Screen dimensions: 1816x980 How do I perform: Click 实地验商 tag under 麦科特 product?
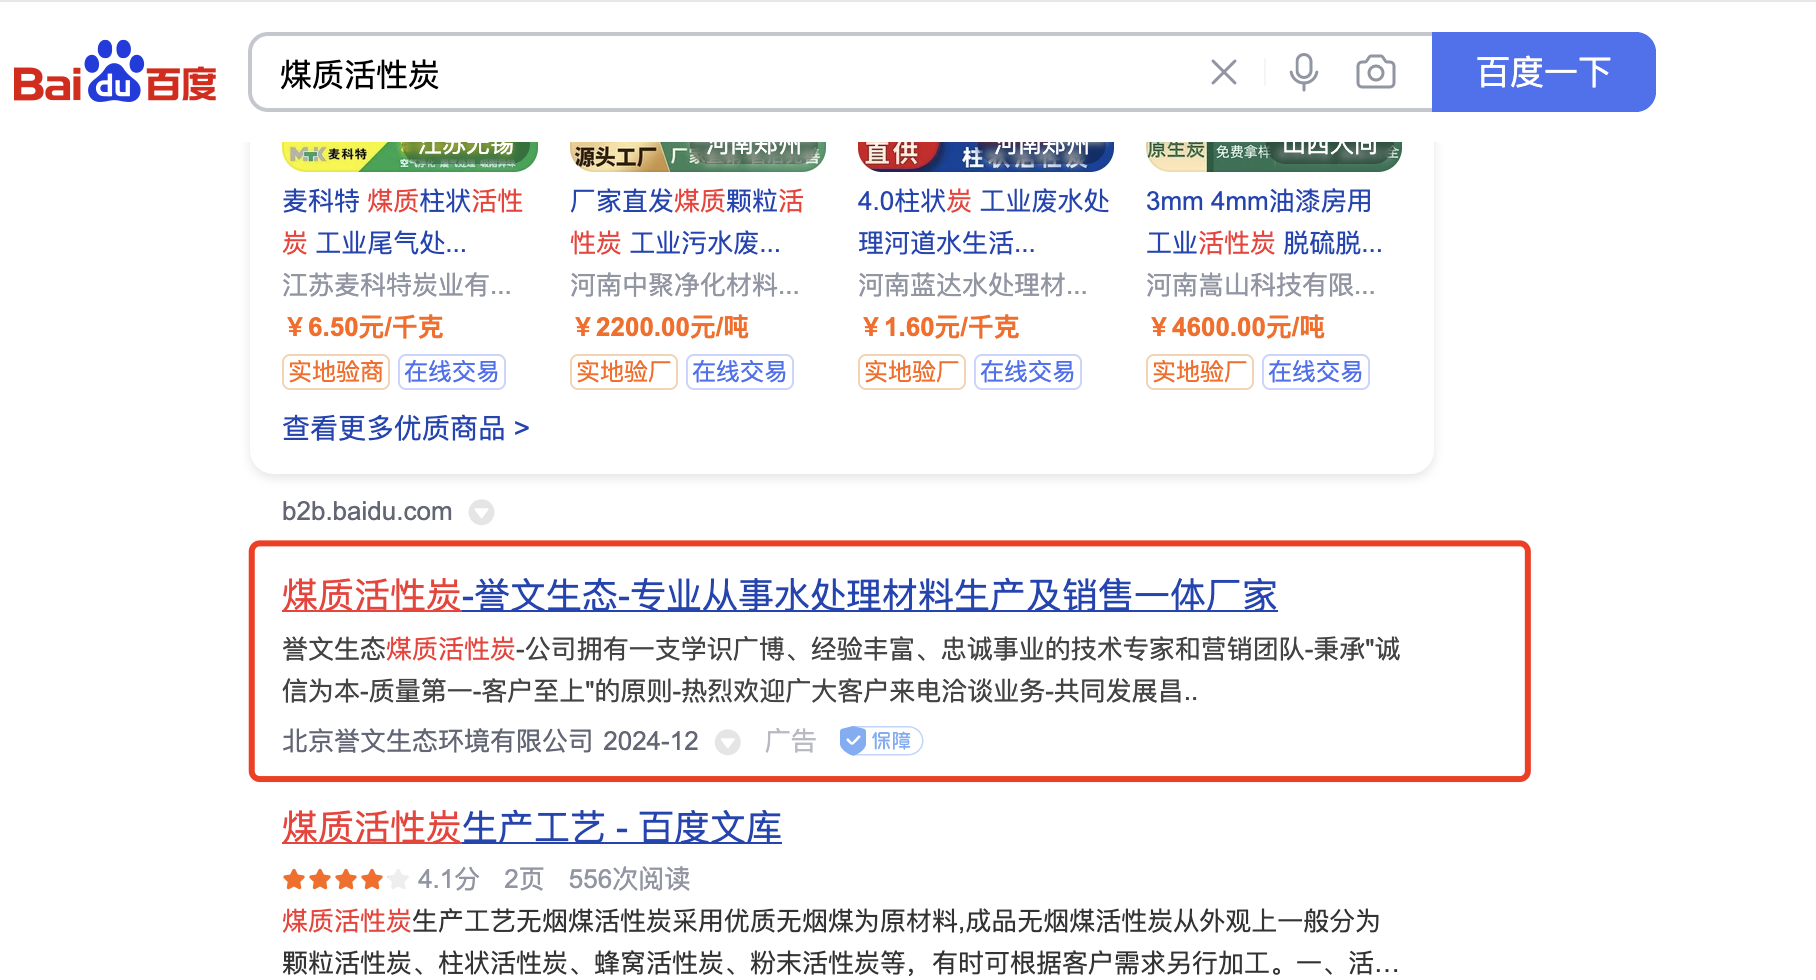click(x=336, y=372)
